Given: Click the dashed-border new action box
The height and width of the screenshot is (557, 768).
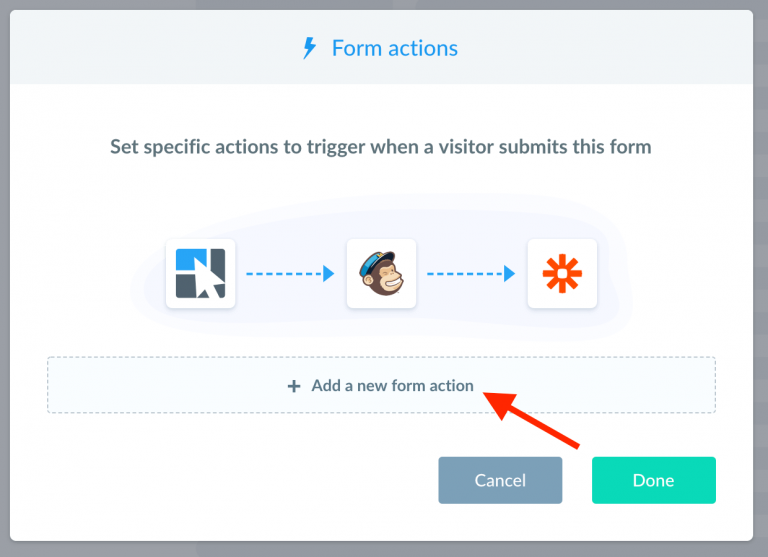Looking at the screenshot, I should [382, 385].
